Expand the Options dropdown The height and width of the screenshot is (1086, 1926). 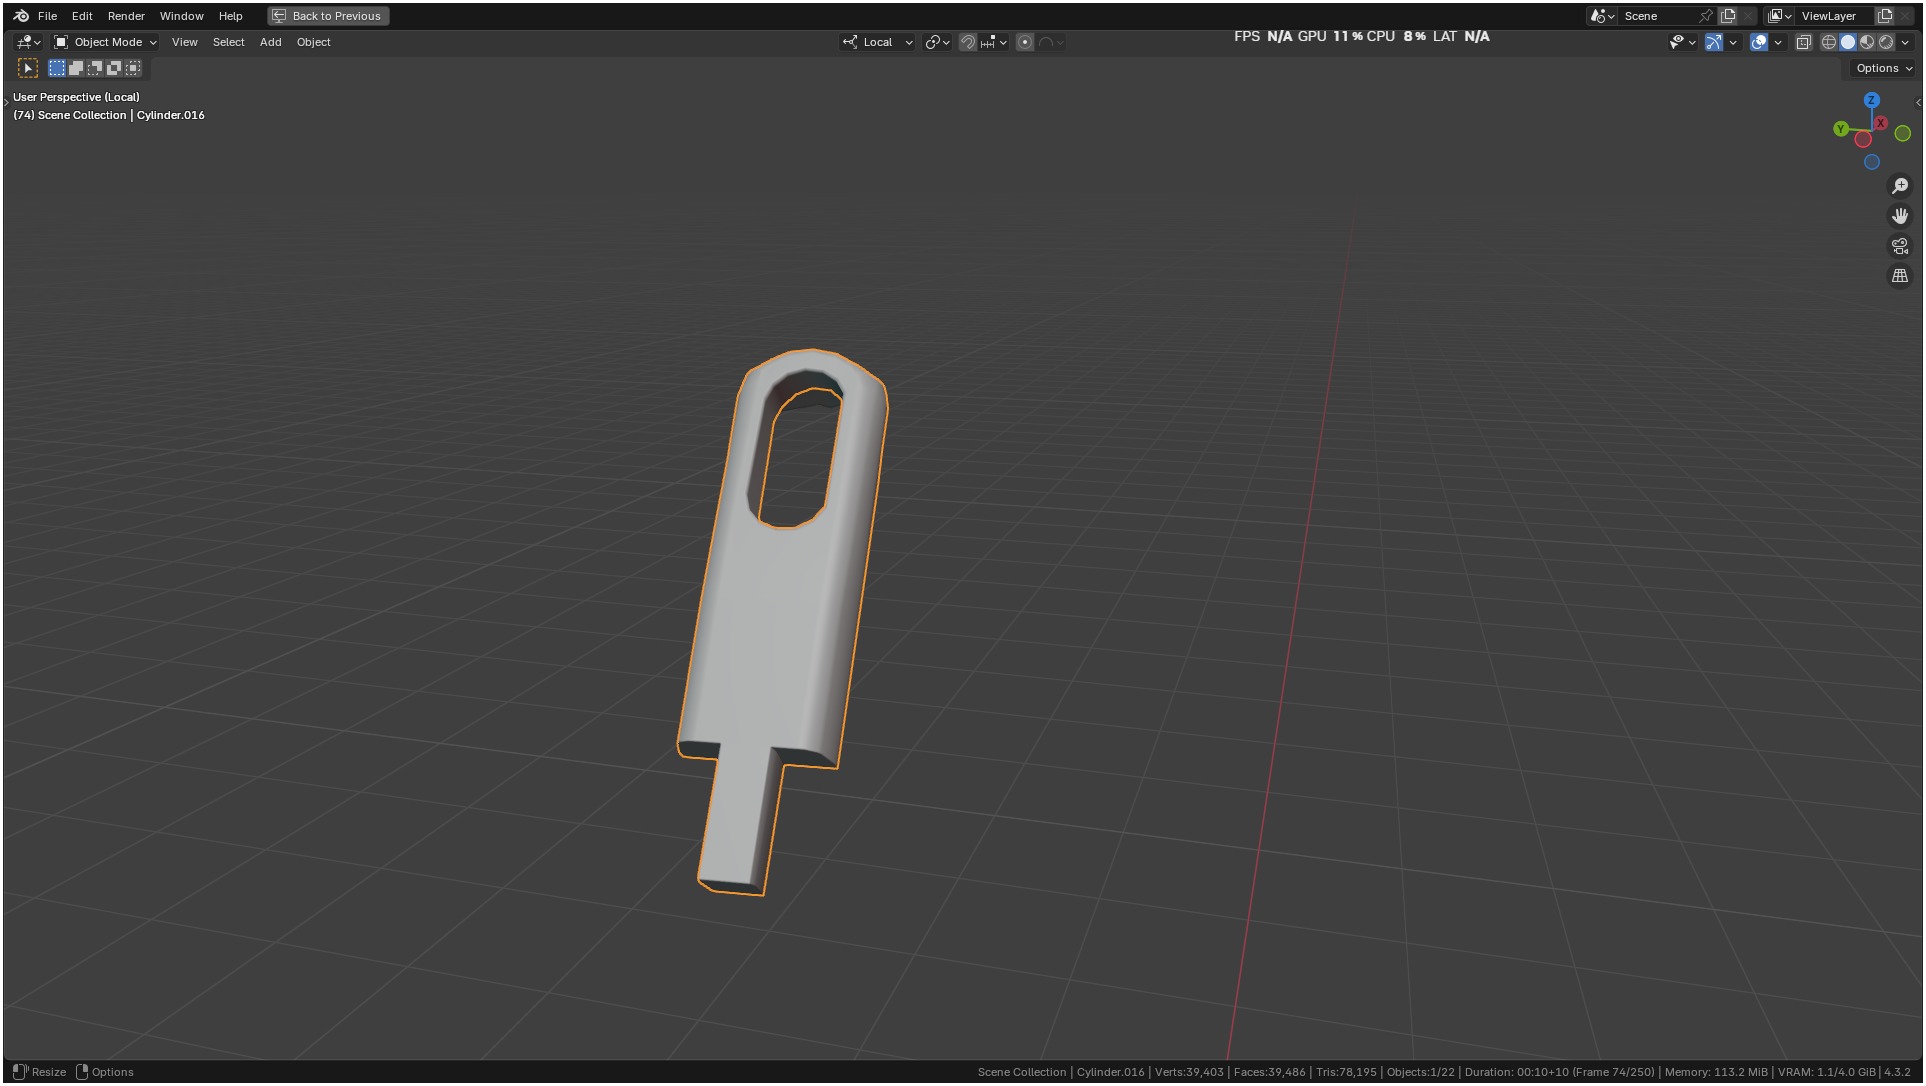1883,68
